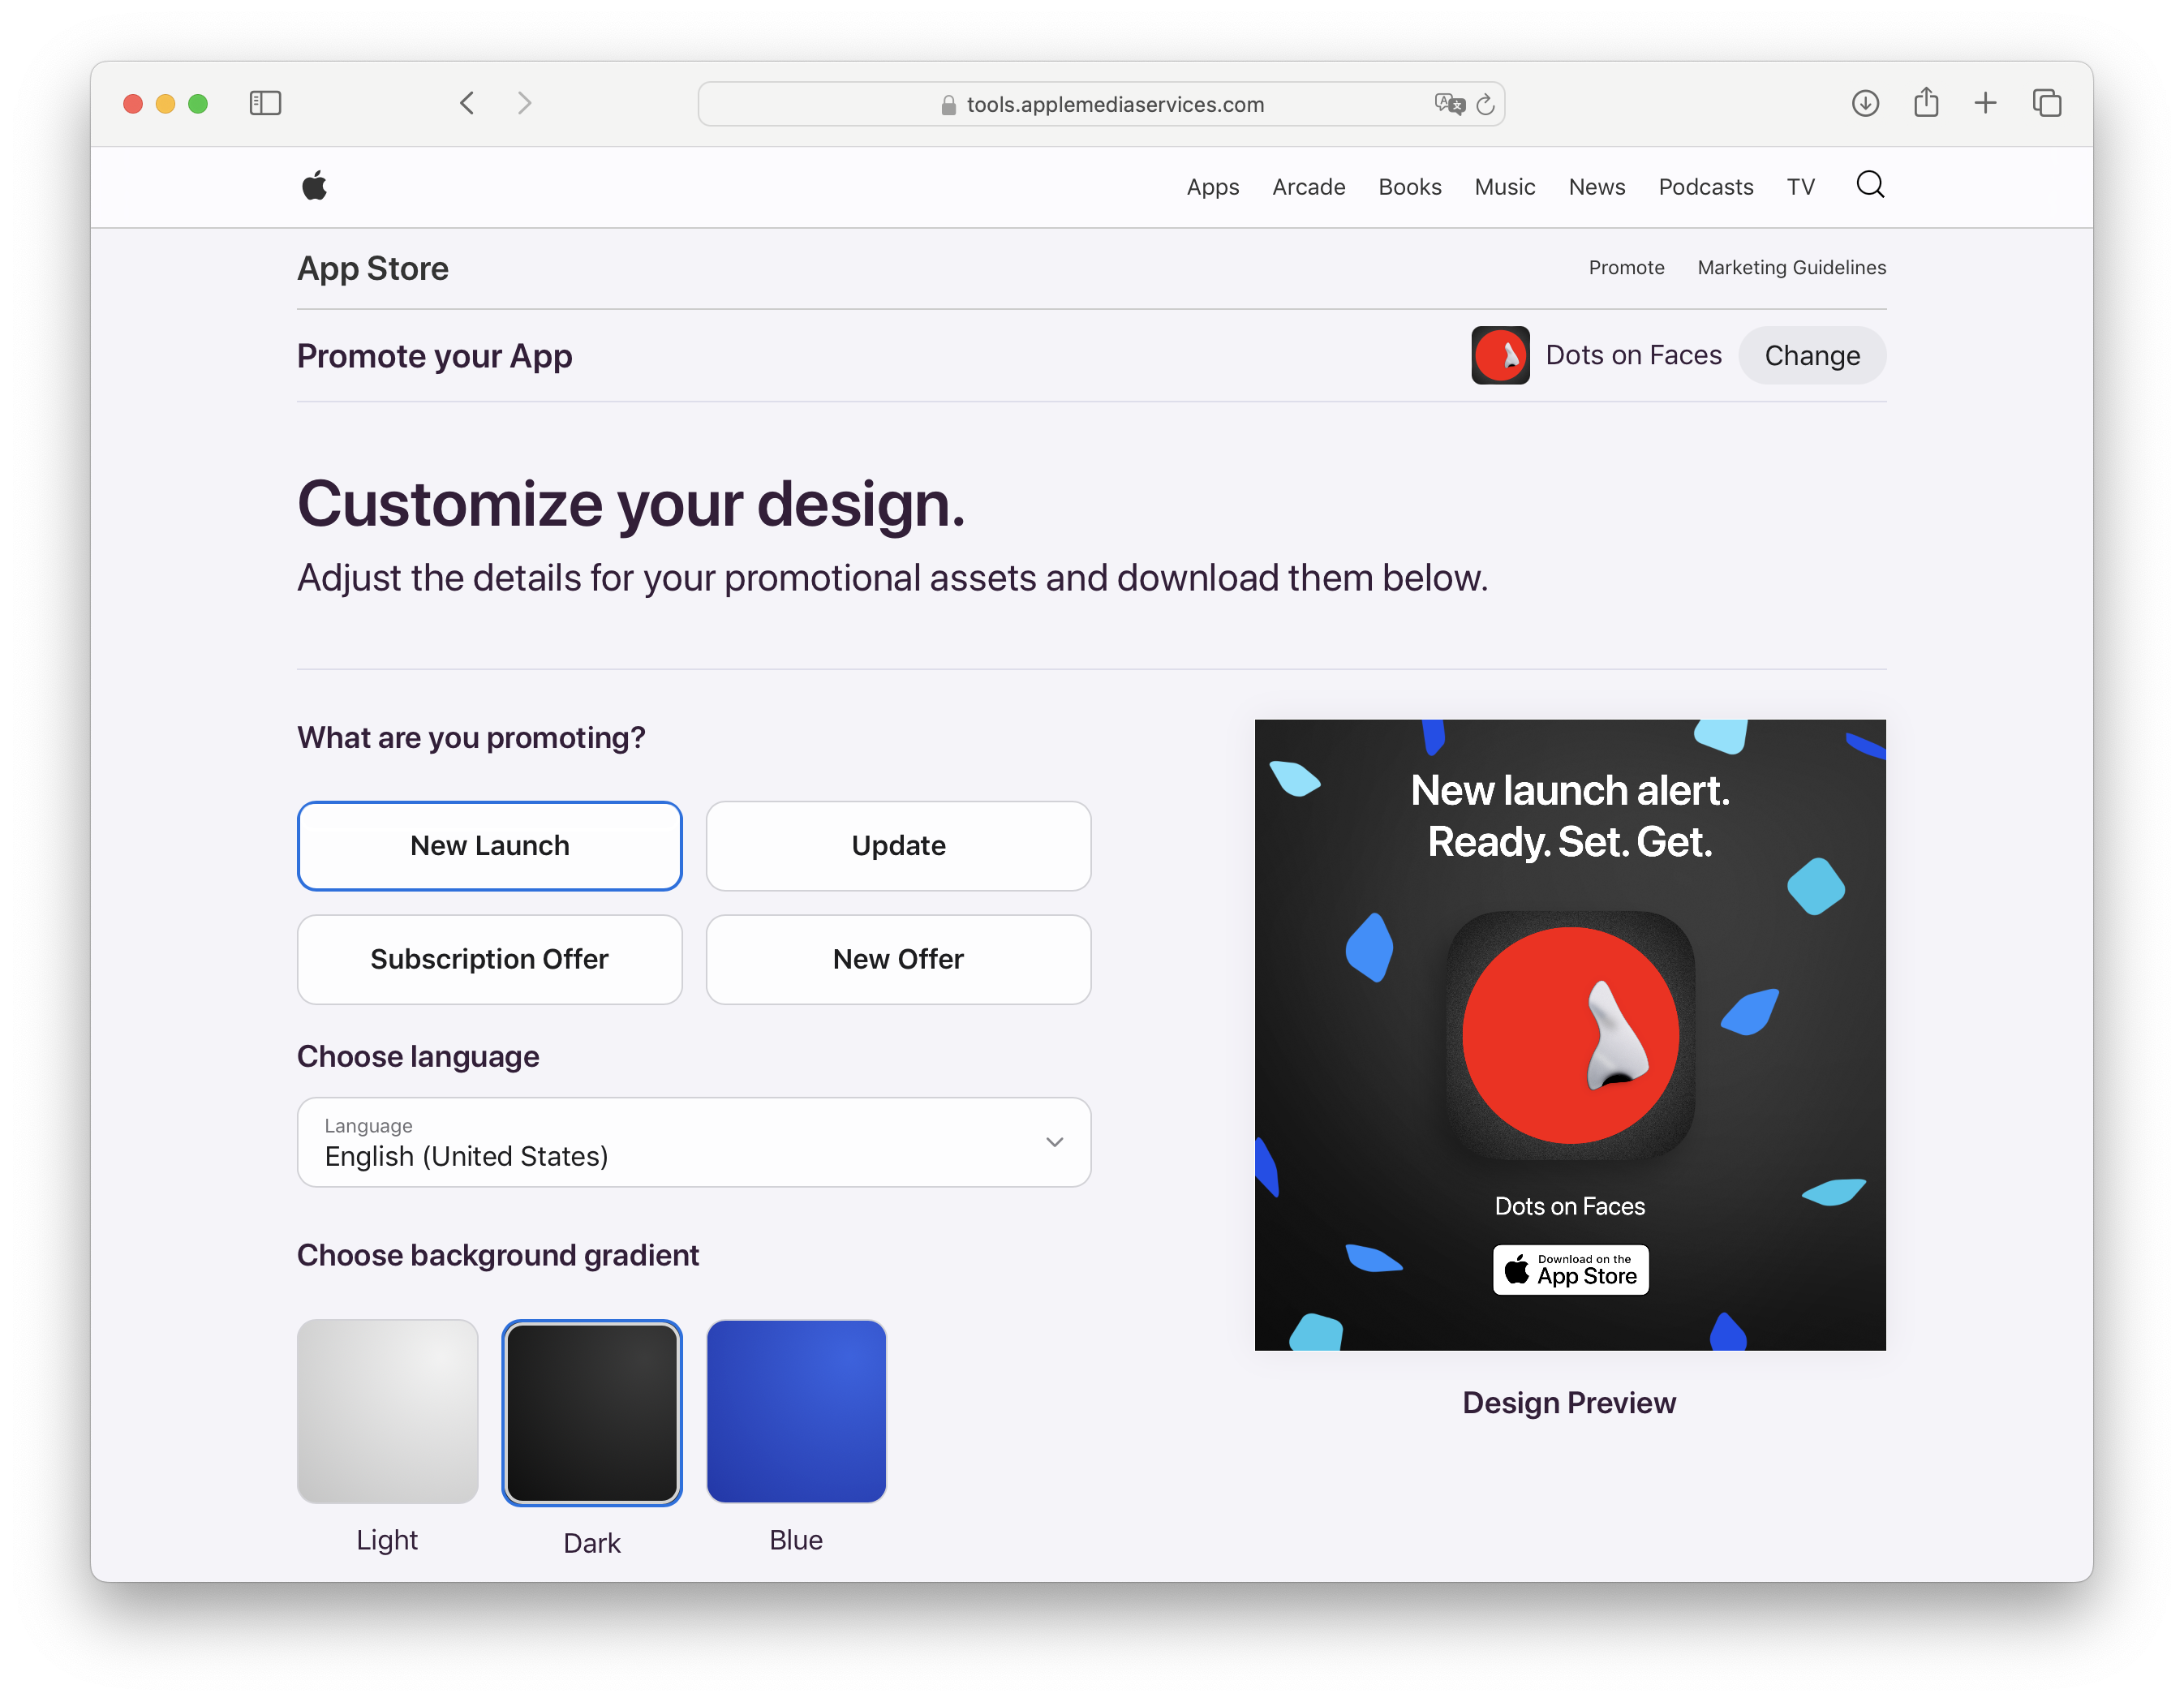Click the Design Preview image
Screen dimensions: 2184x1702
click(x=1569, y=1036)
